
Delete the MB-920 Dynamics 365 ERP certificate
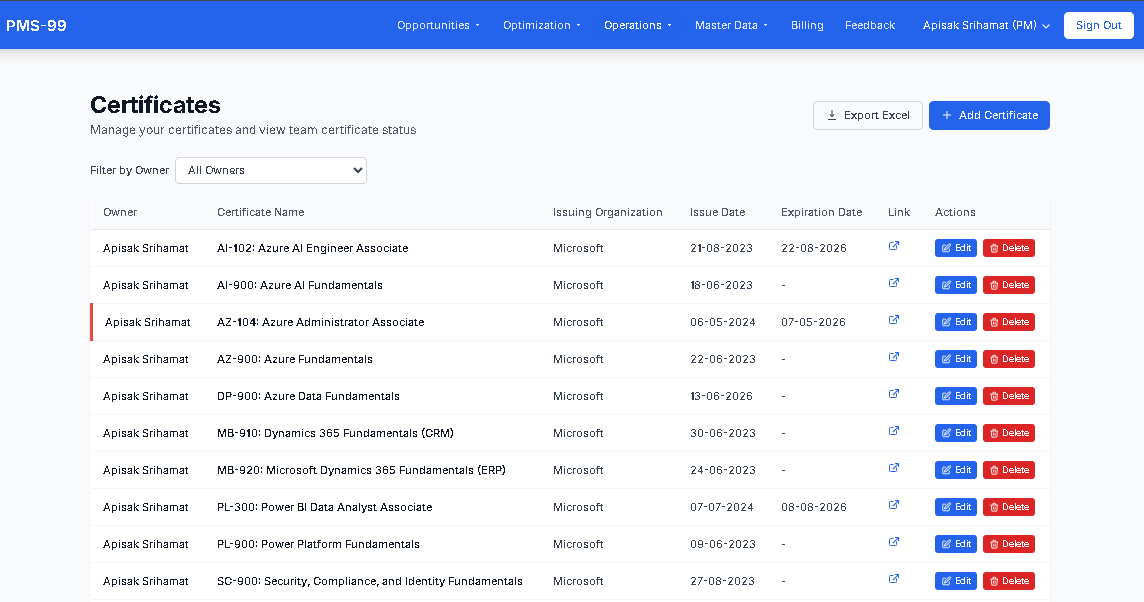(1008, 470)
